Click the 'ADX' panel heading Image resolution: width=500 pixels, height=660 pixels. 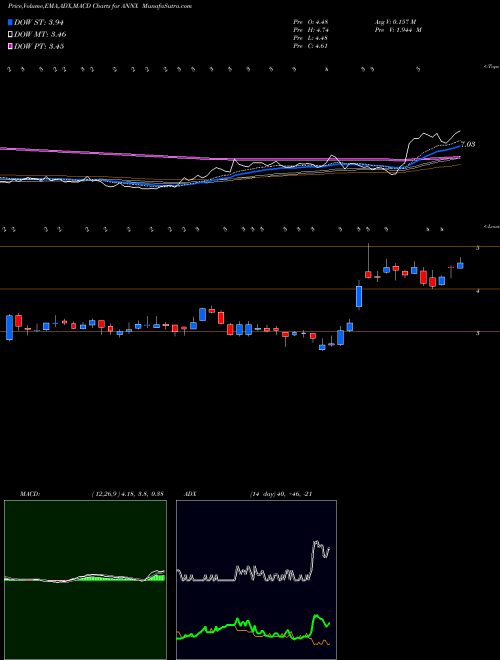[x=190, y=494]
